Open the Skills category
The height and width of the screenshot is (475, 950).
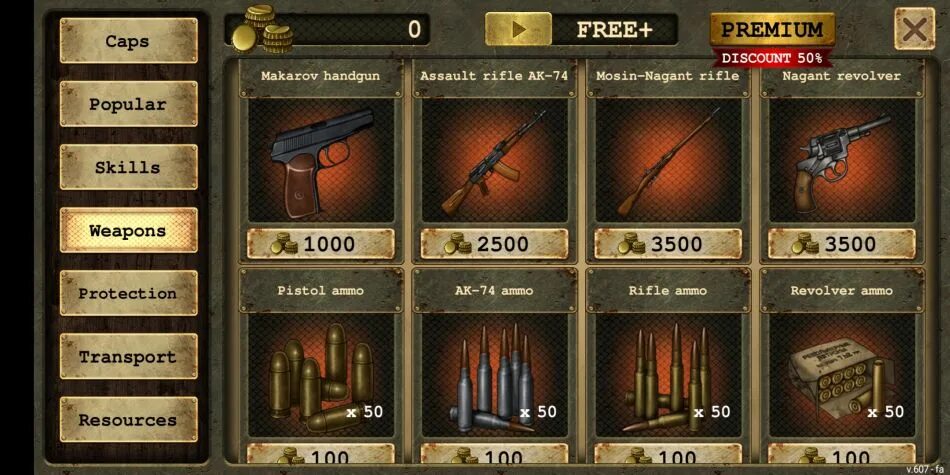tap(128, 167)
